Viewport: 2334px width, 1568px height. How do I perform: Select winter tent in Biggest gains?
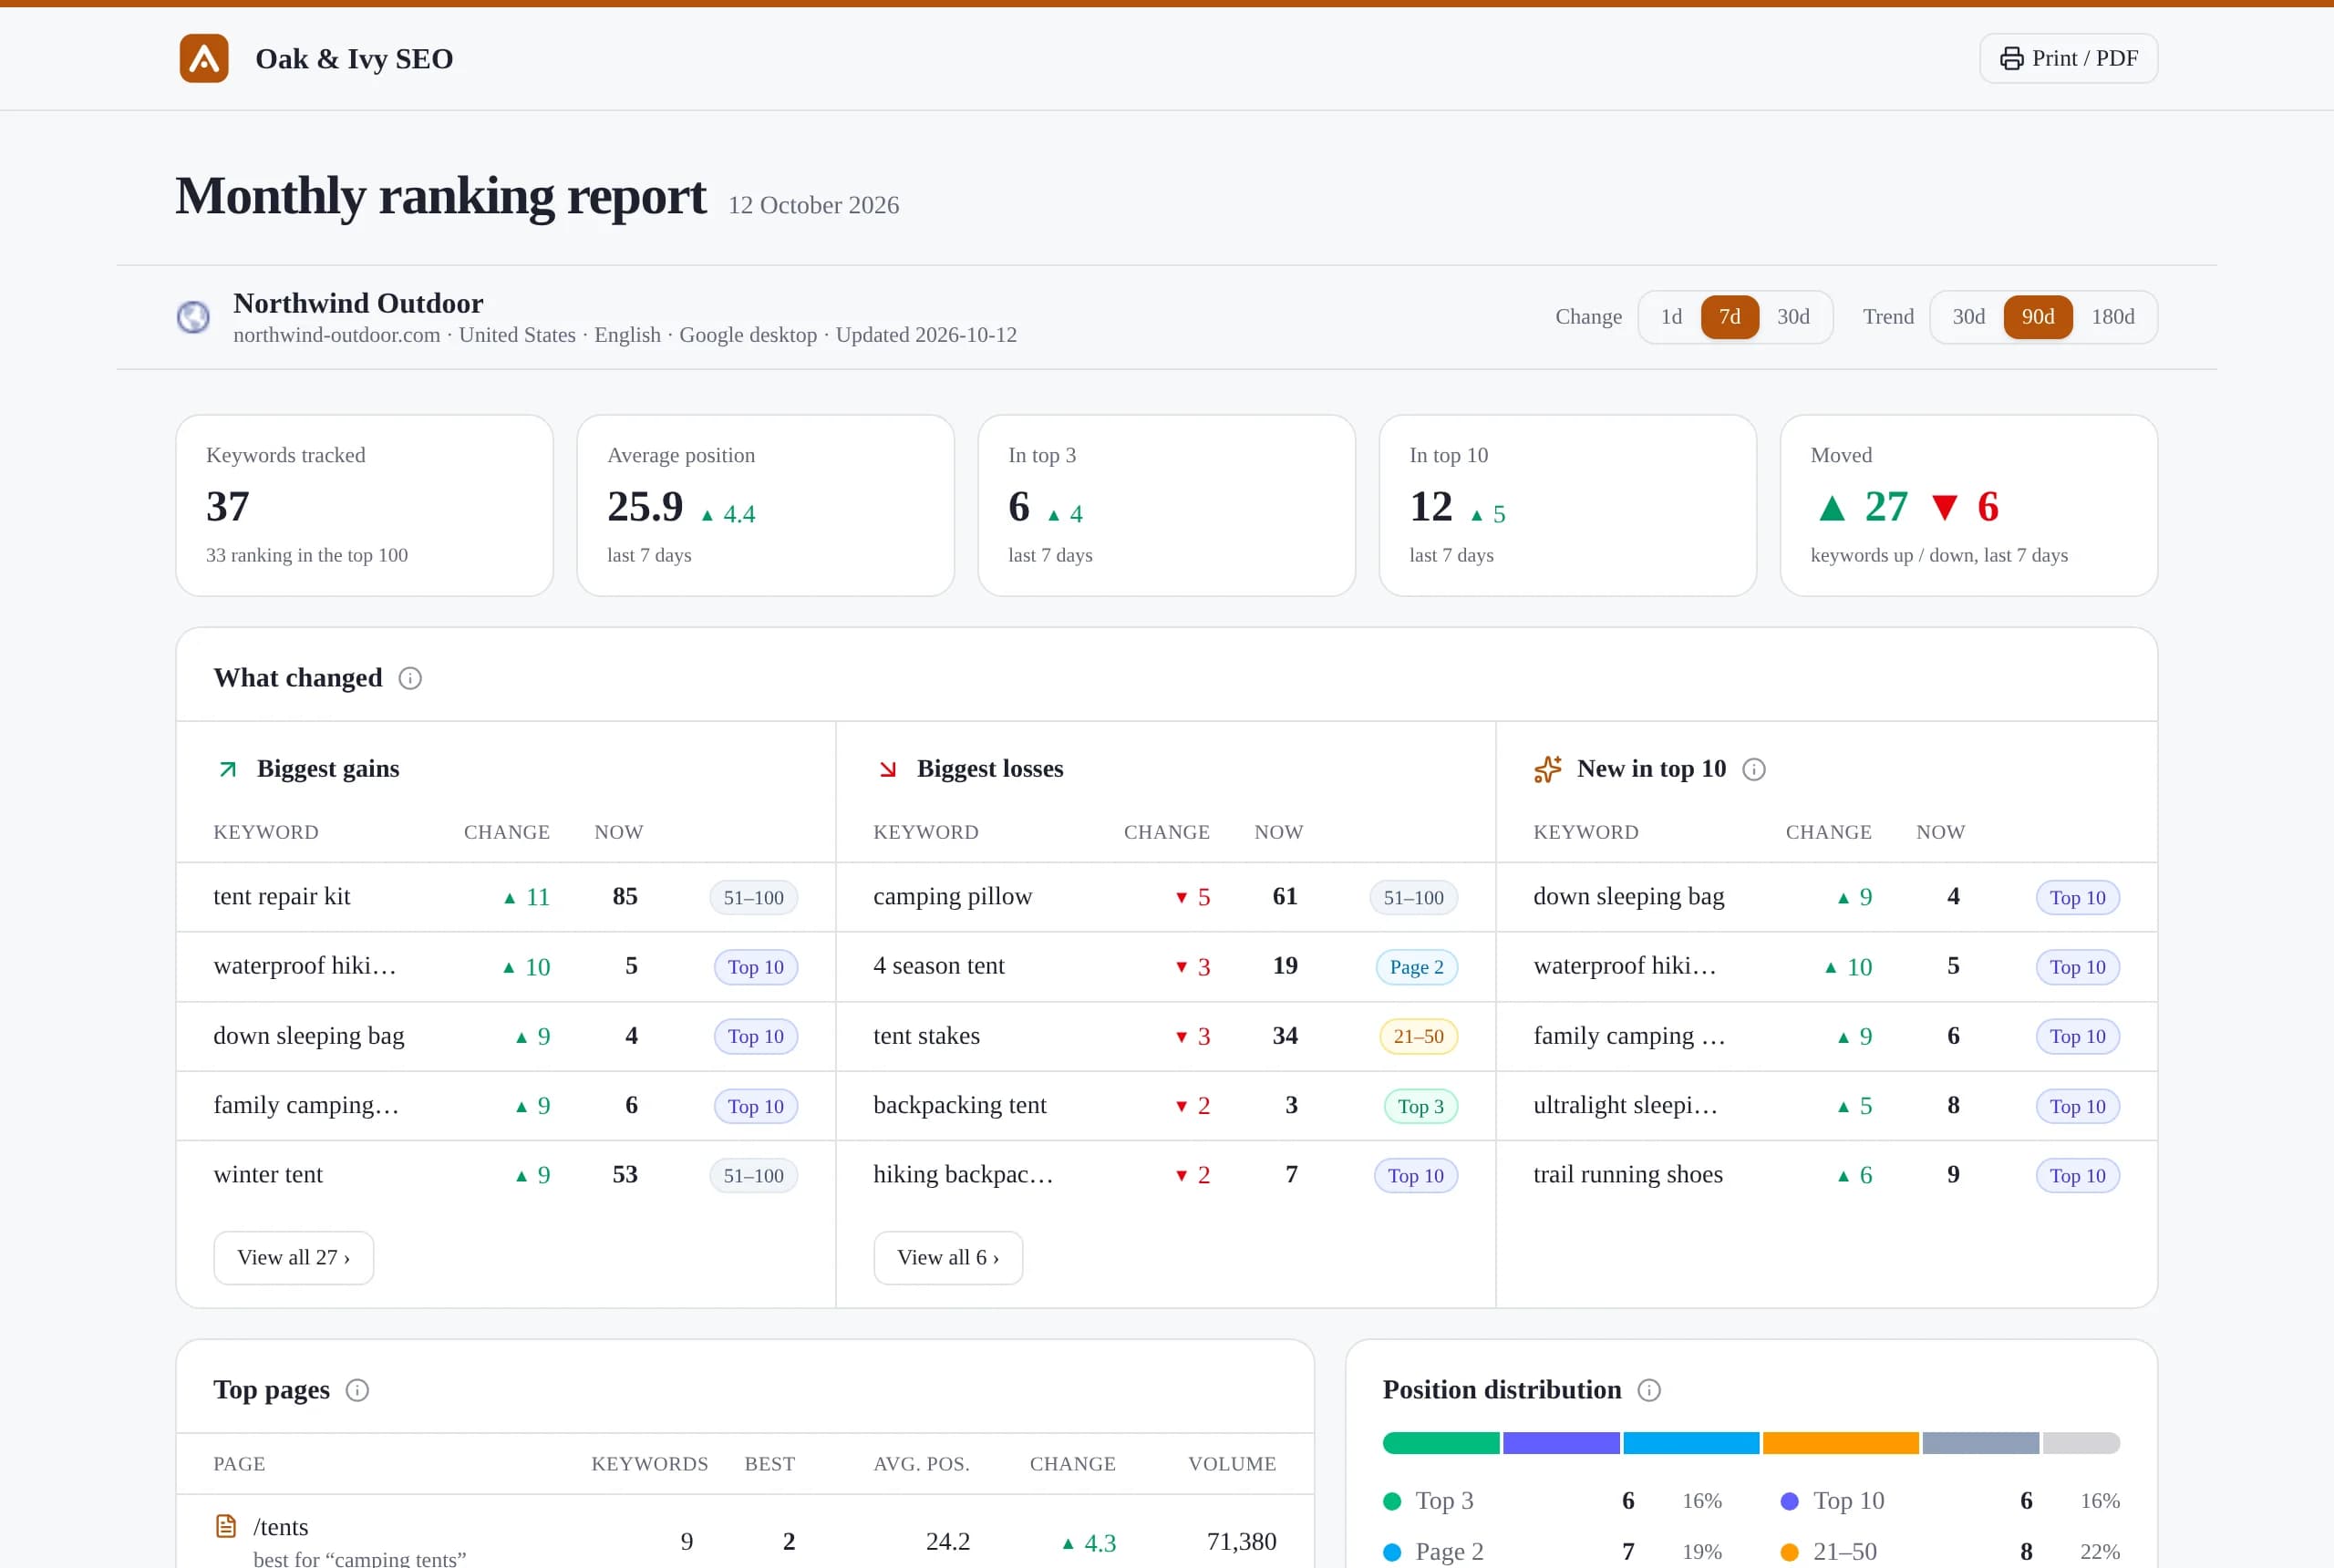[506, 1175]
